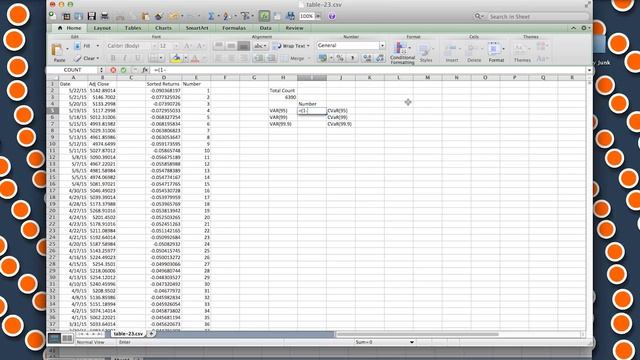
Task: Toggle Underline formatting
Action: pos(138,58)
